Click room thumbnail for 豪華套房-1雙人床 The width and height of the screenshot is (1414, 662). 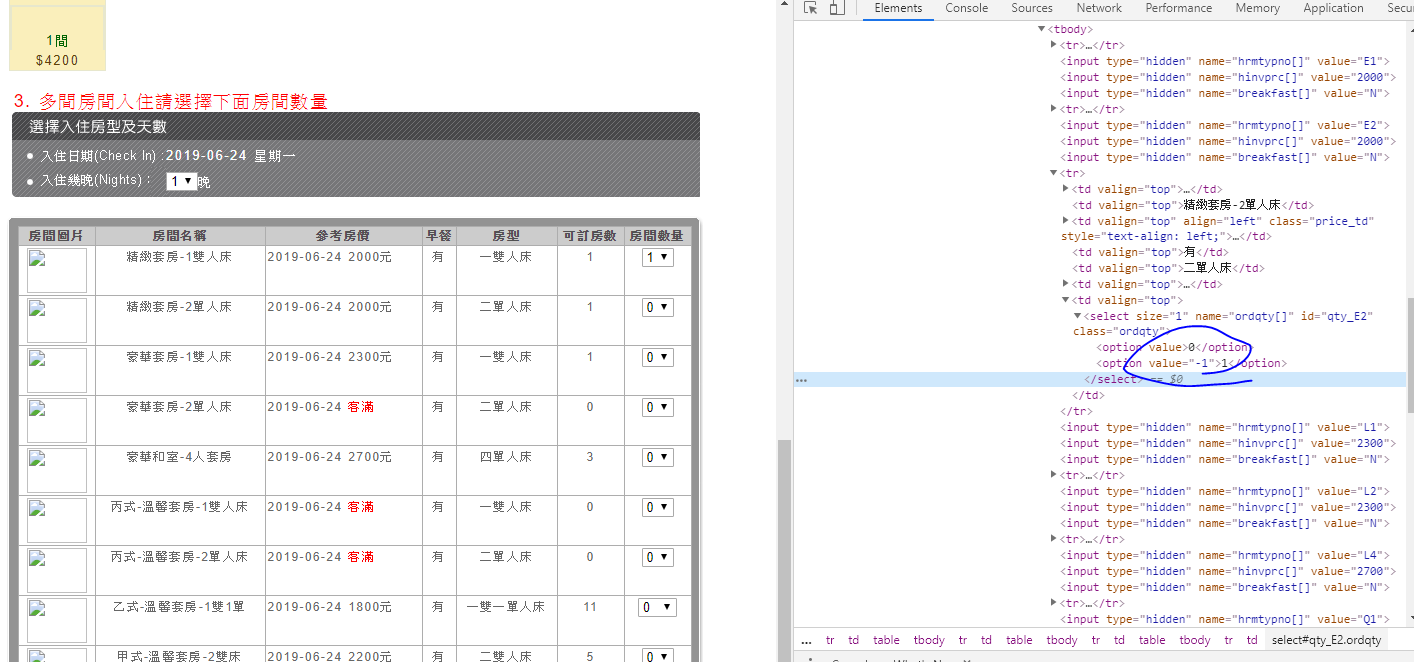click(57, 370)
